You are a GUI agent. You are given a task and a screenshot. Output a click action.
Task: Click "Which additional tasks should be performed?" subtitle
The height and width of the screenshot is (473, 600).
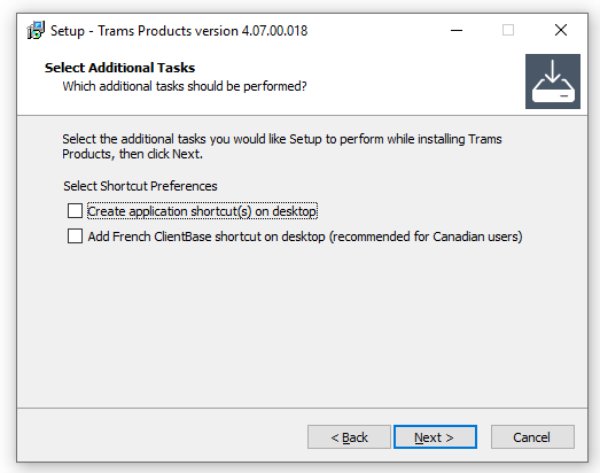pos(184,86)
